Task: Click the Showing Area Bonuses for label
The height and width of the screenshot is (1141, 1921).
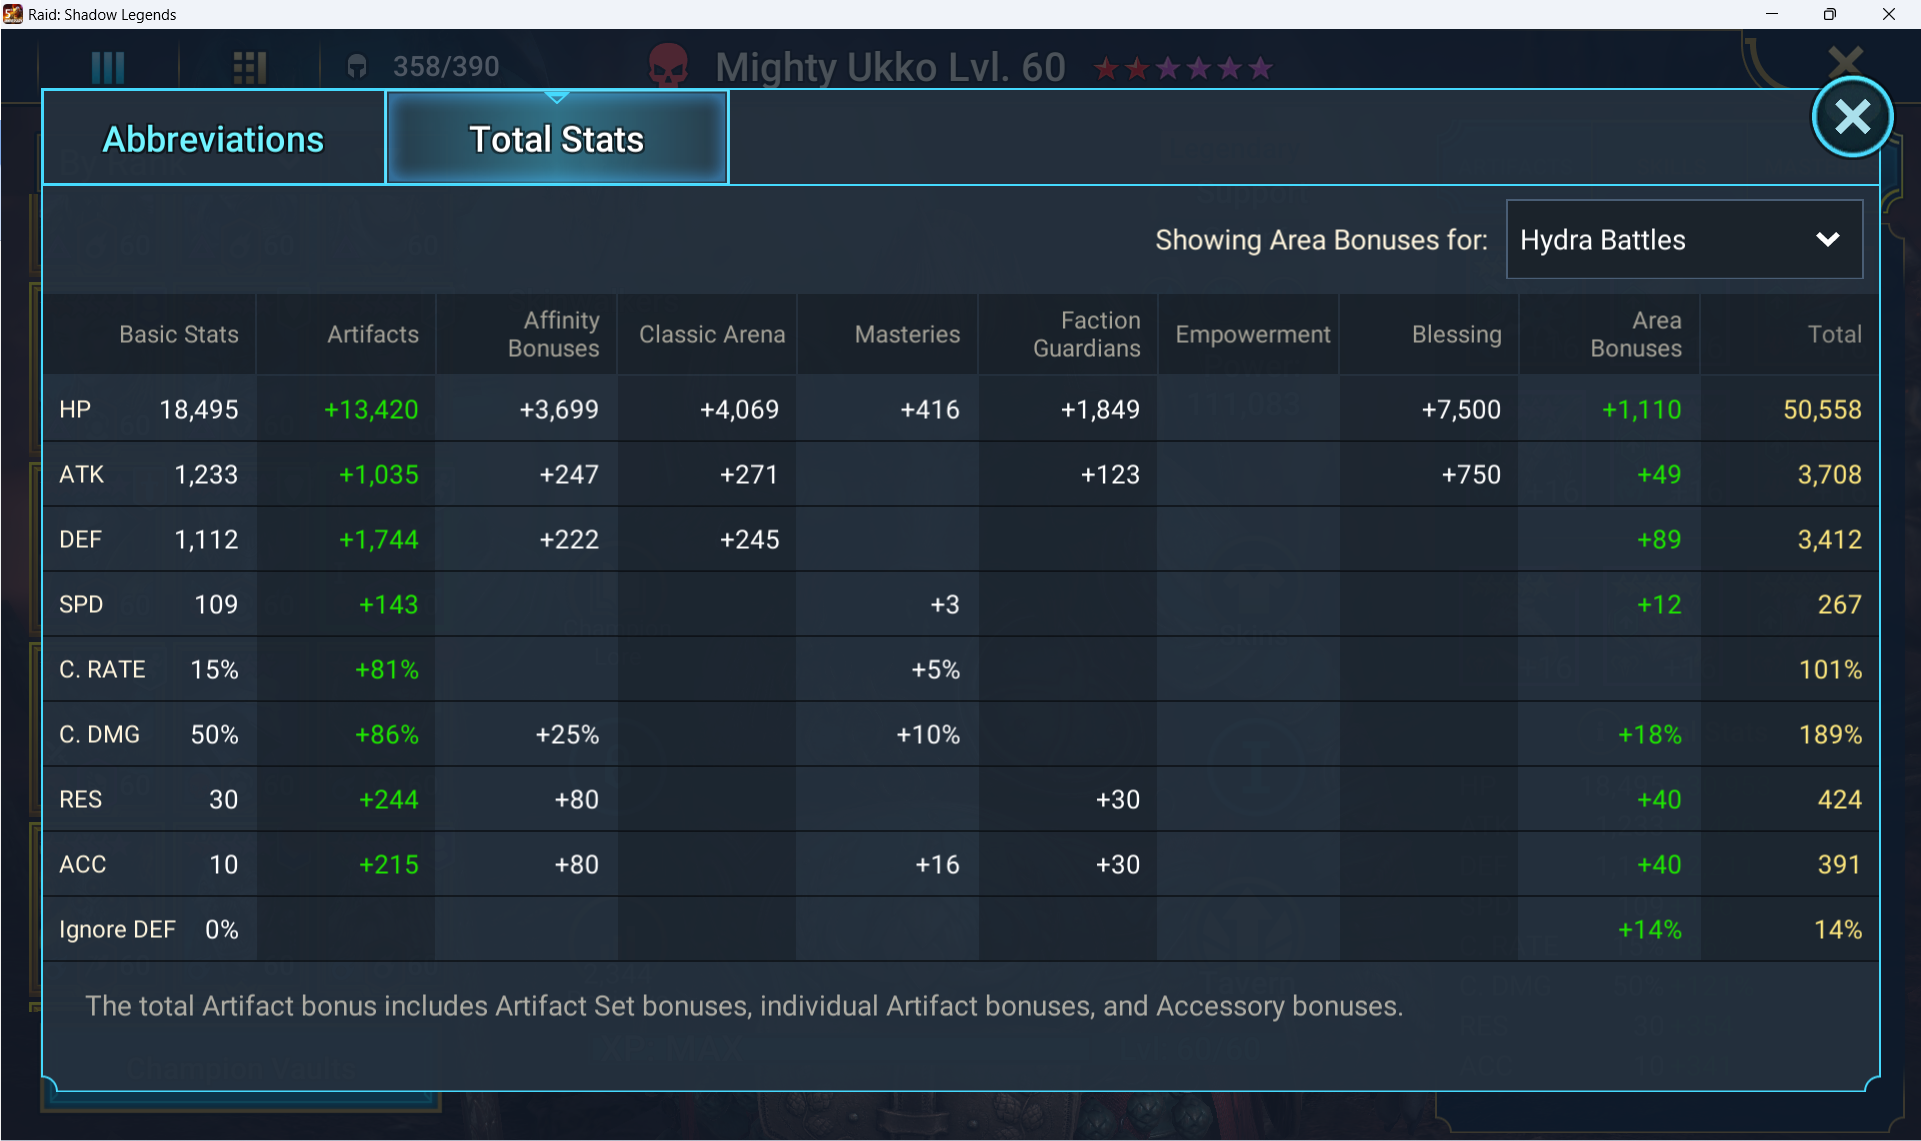Action: 1321,240
